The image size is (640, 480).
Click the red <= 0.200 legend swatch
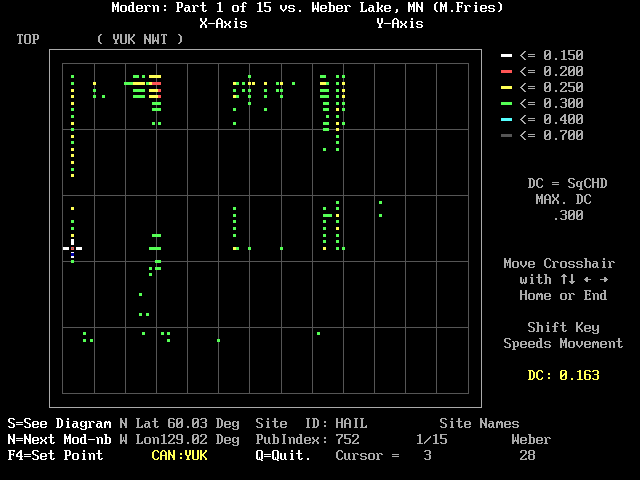pyautogui.click(x=506, y=71)
